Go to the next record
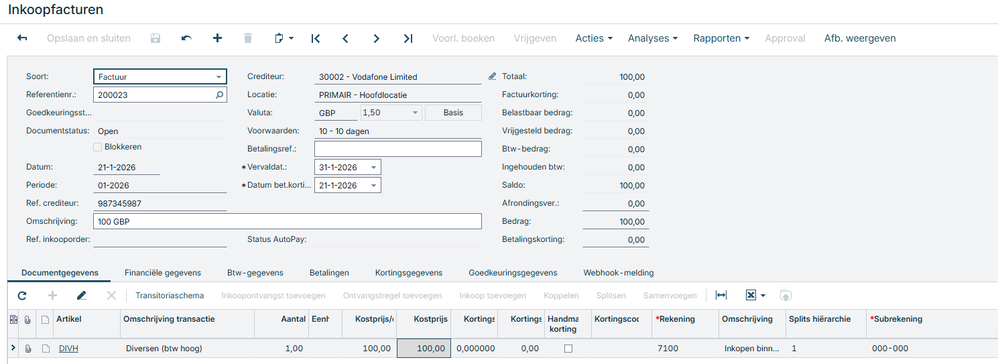 (376, 38)
